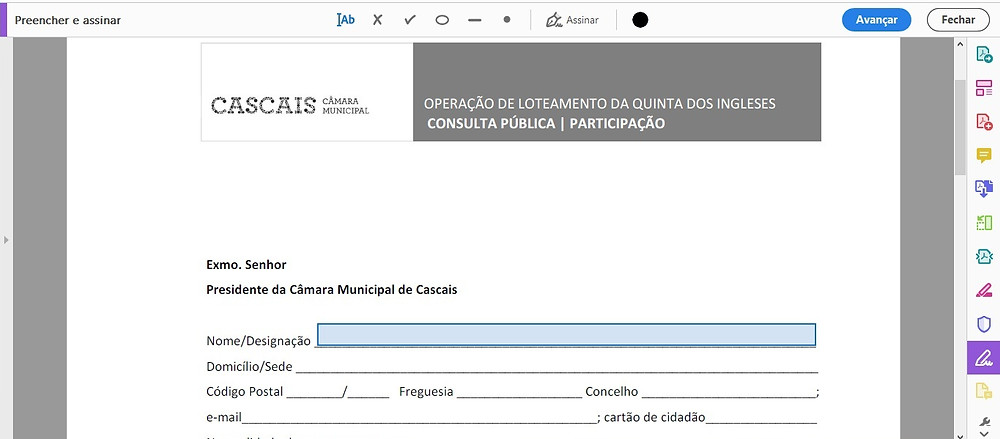
Task: Select the dot (bullet) tool
Action: (x=507, y=20)
